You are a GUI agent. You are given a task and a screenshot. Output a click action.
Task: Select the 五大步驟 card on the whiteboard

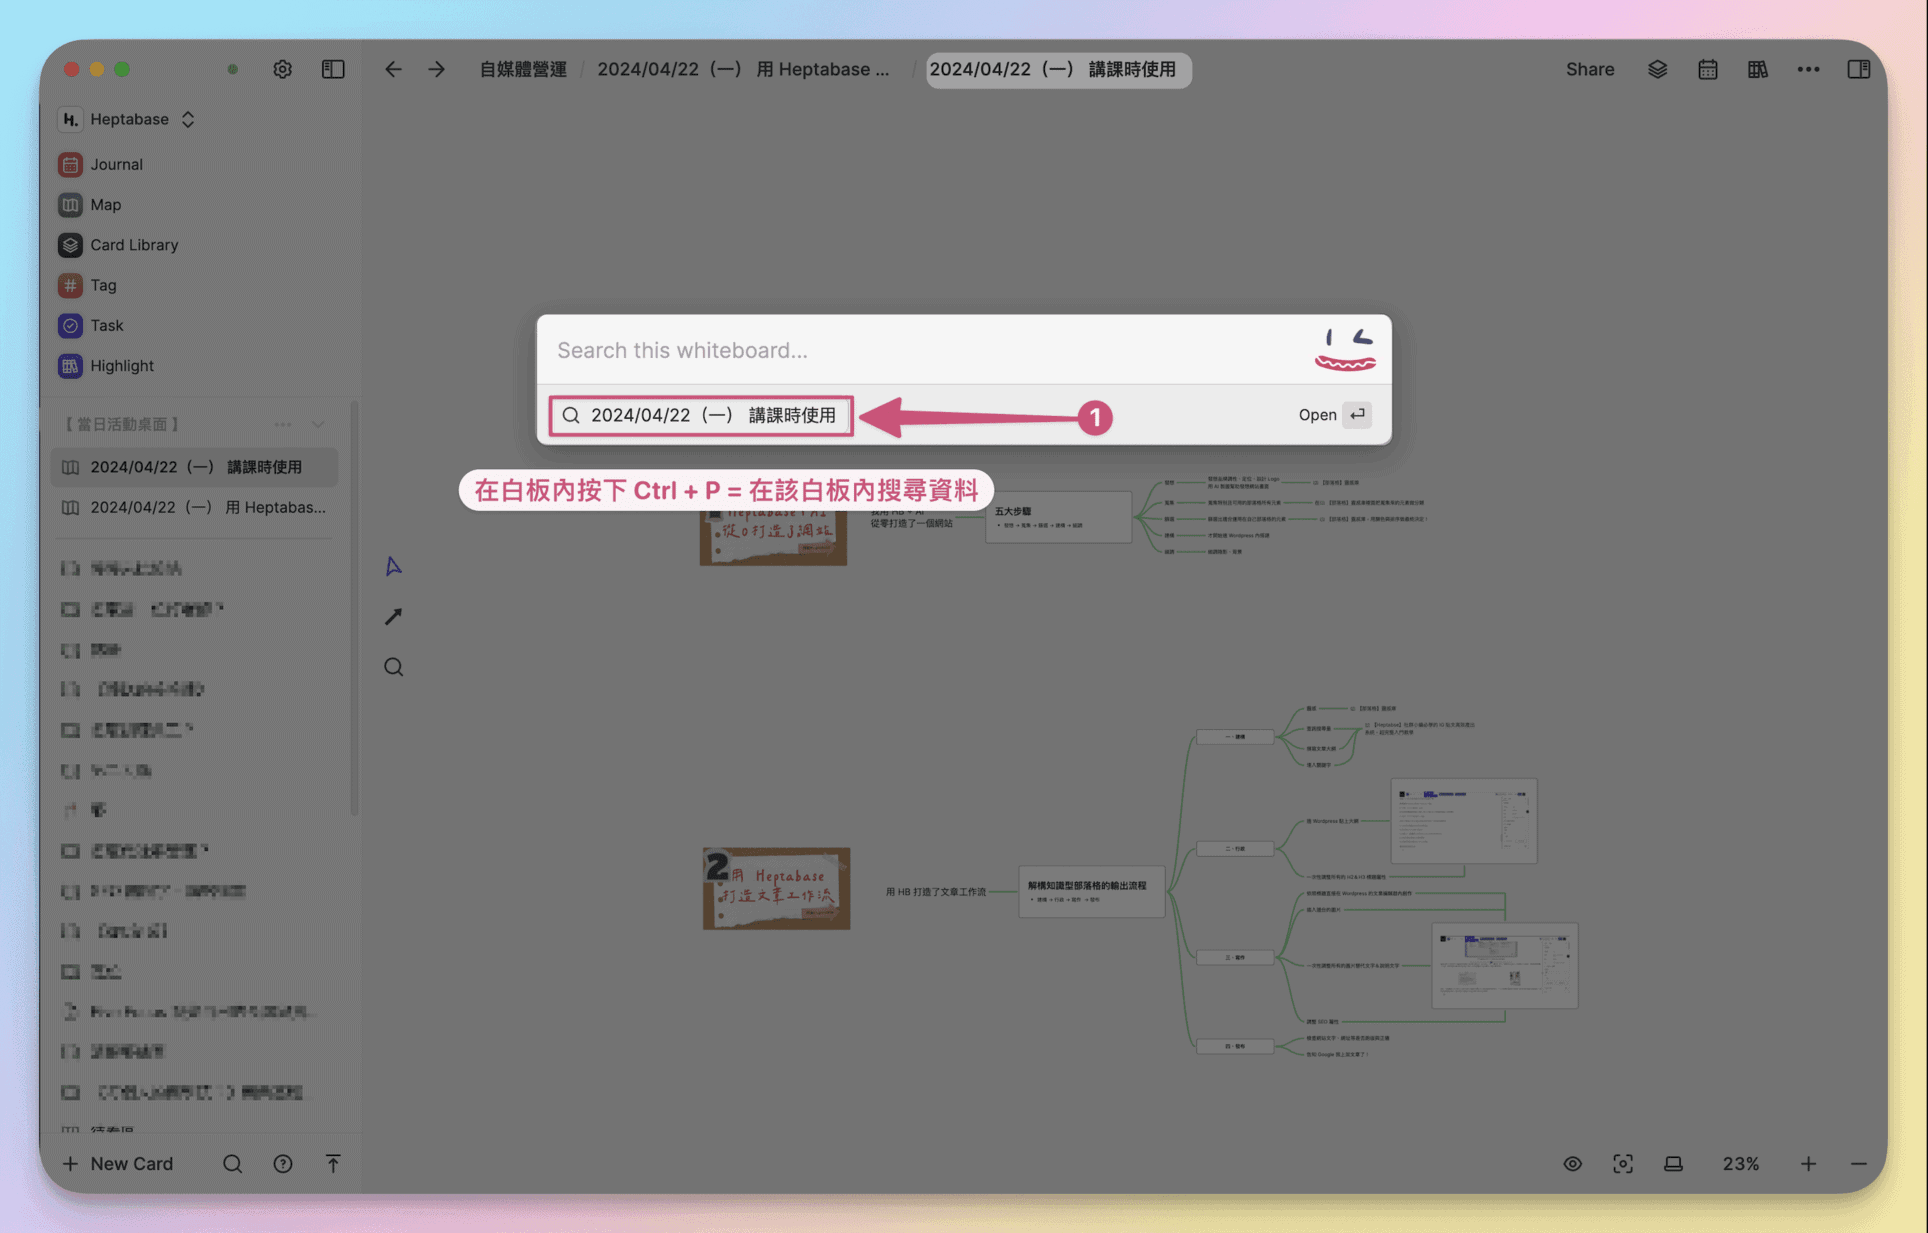[x=1058, y=517]
